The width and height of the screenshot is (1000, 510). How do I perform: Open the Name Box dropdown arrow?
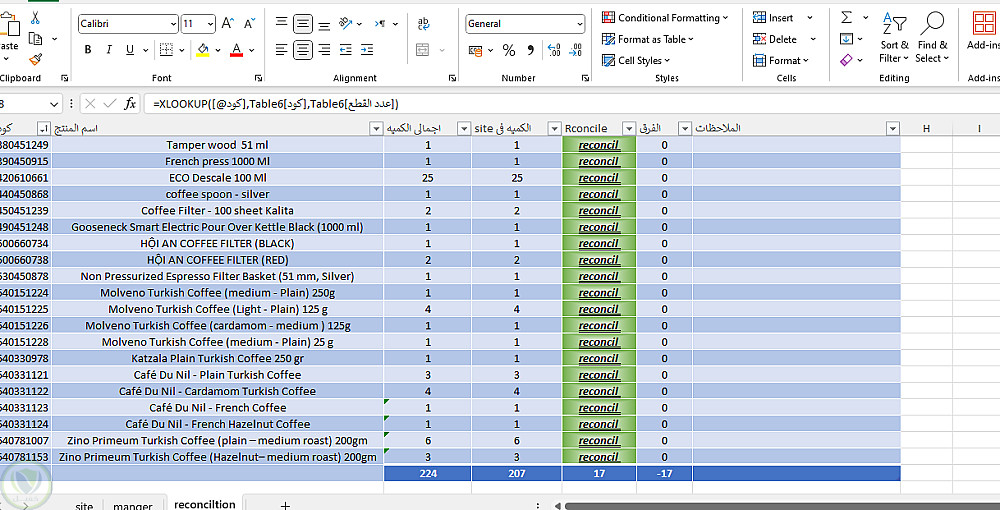click(x=54, y=103)
